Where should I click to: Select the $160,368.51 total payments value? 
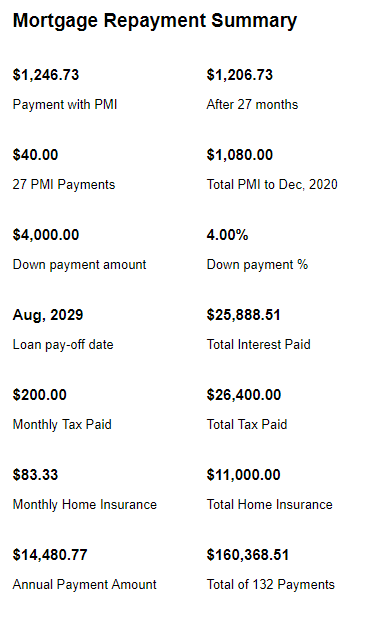click(248, 555)
